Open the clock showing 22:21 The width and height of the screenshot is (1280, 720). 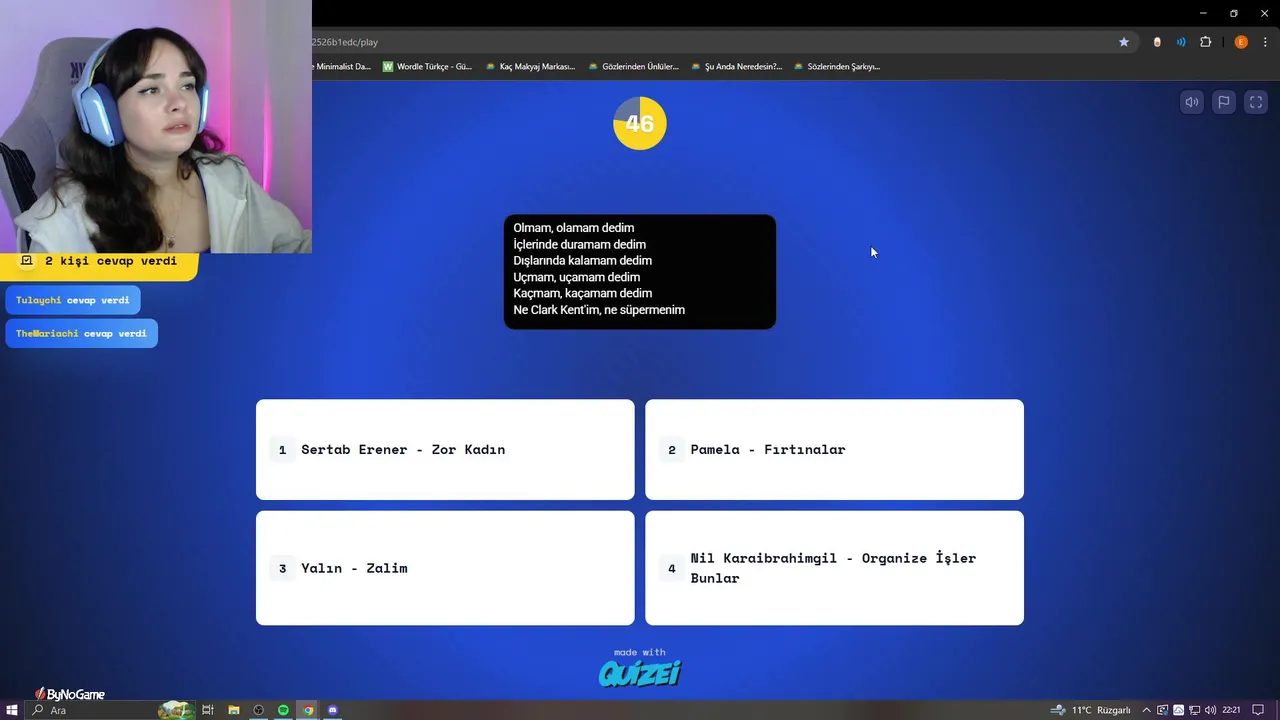pyautogui.click(x=1231, y=710)
